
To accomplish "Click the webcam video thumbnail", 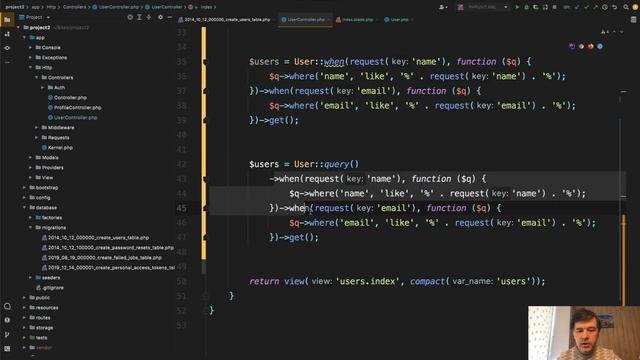I will [x=584, y=333].
